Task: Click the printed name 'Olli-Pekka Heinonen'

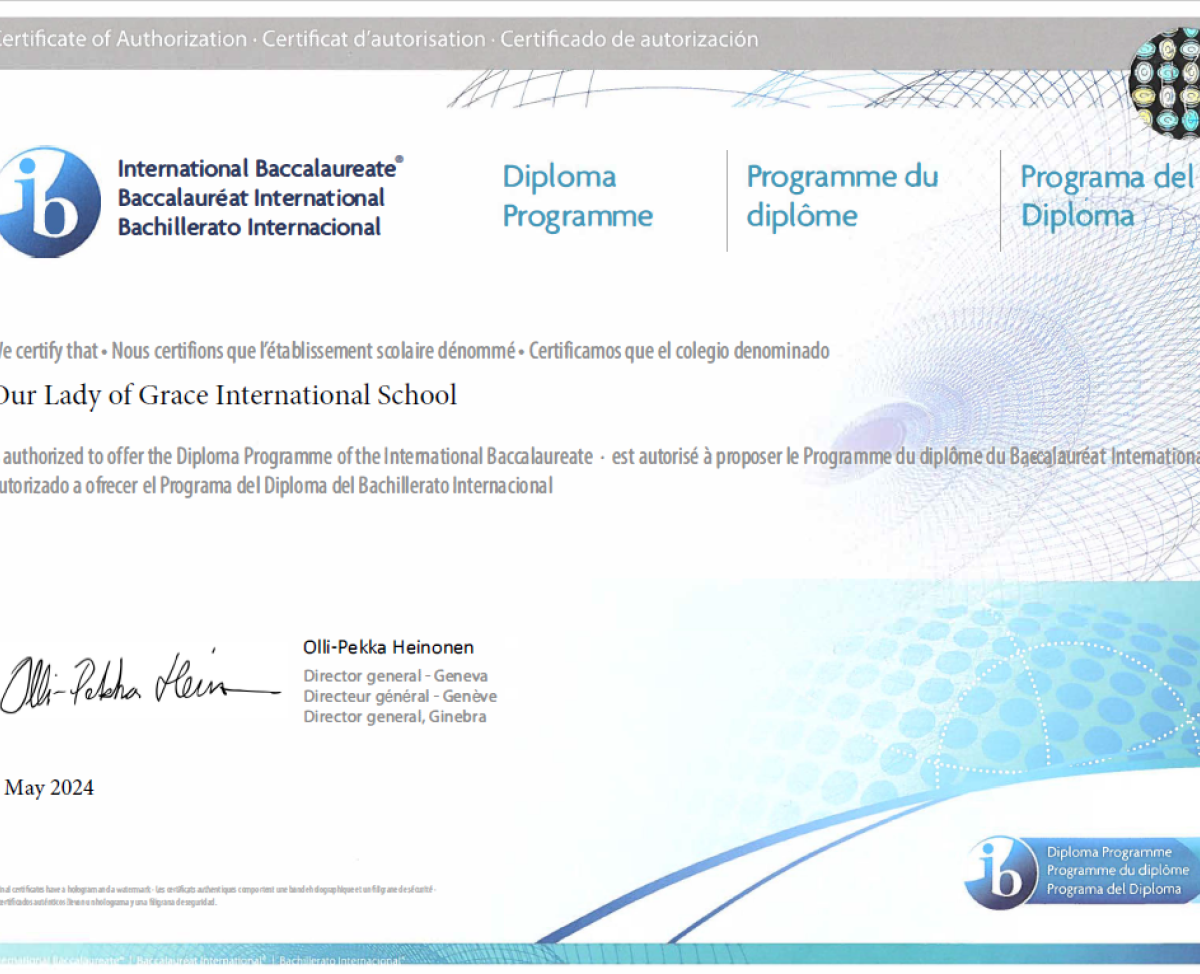Action: tap(388, 647)
